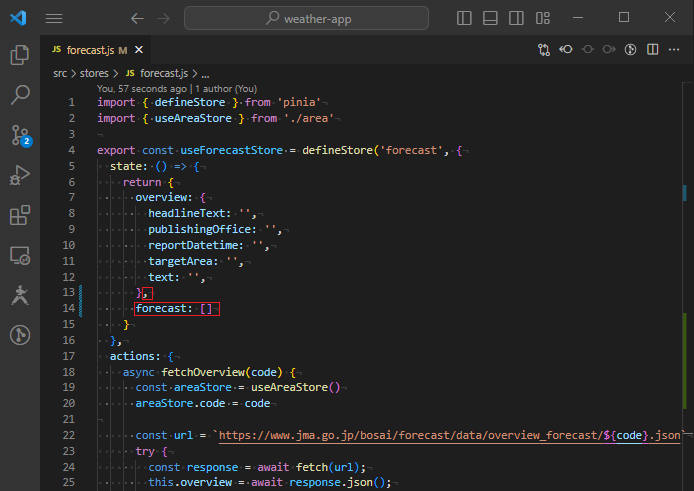Click the disabled commit circle icon in editor toolbar

587,50
